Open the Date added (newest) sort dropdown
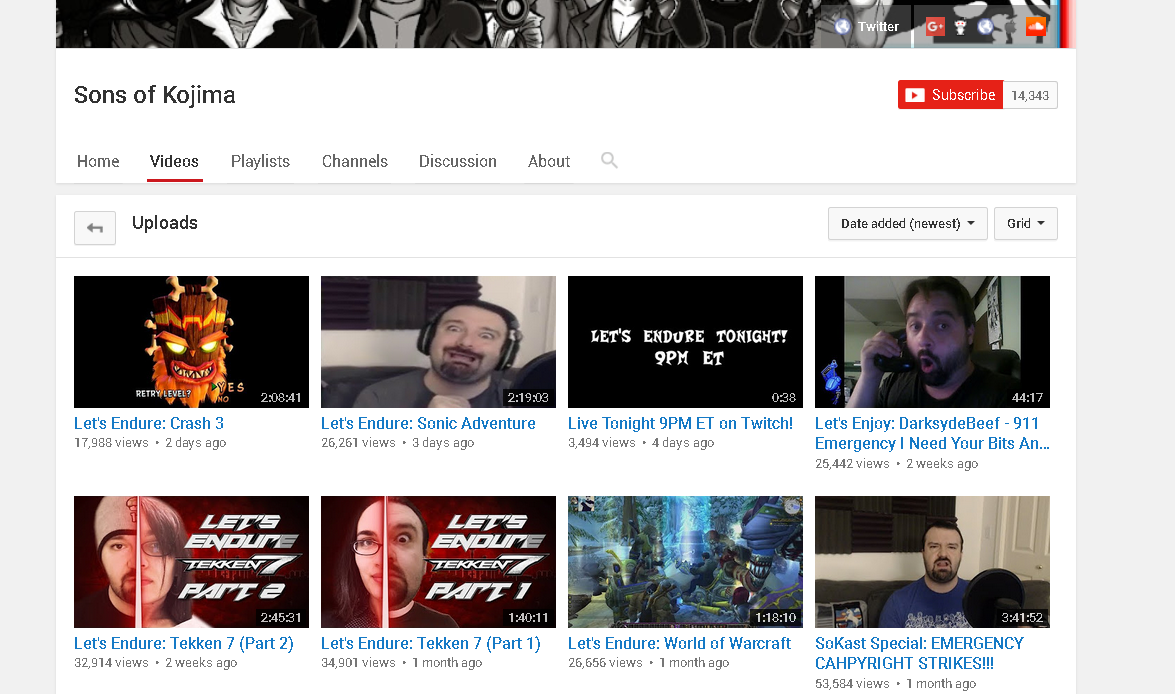Screen dimensions: 1175x694 coord(907,223)
